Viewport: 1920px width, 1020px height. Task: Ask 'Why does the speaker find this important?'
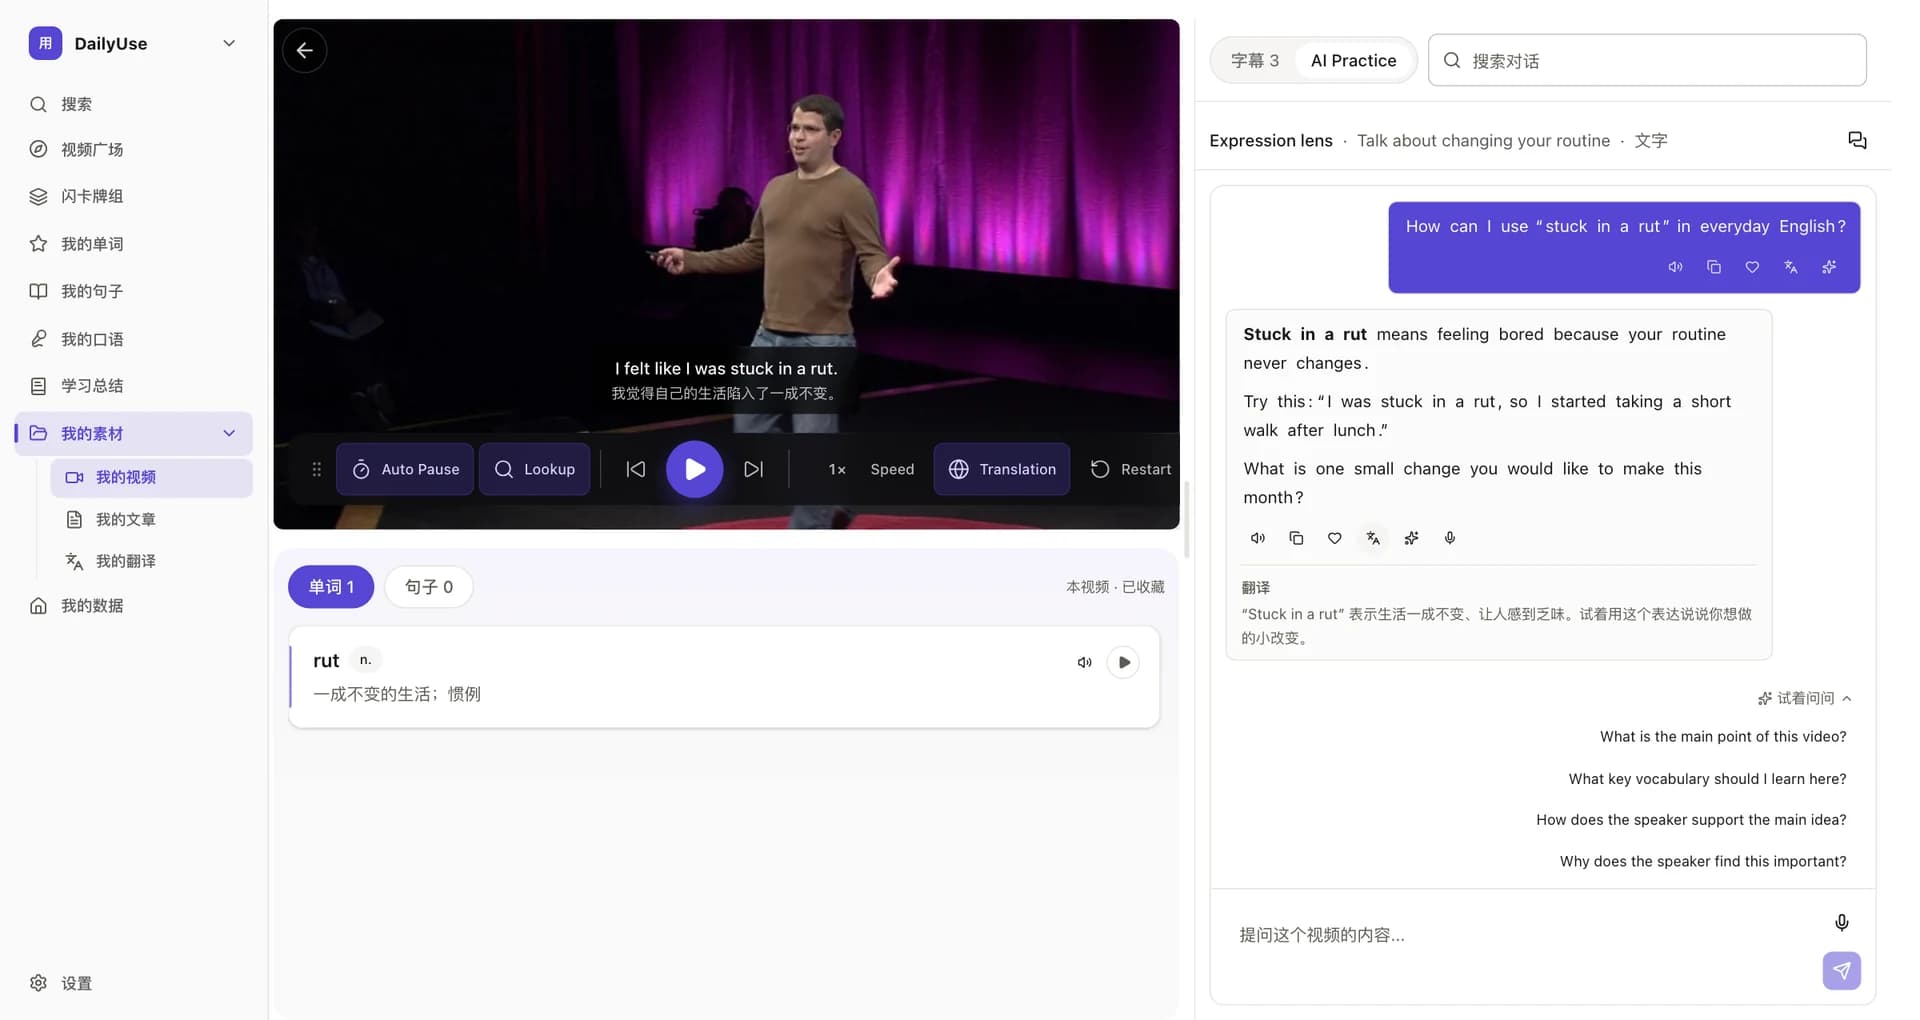click(x=1703, y=862)
